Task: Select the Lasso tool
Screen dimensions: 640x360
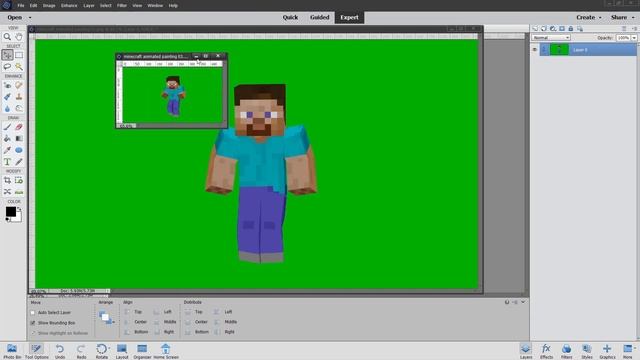Action: [x=7, y=66]
